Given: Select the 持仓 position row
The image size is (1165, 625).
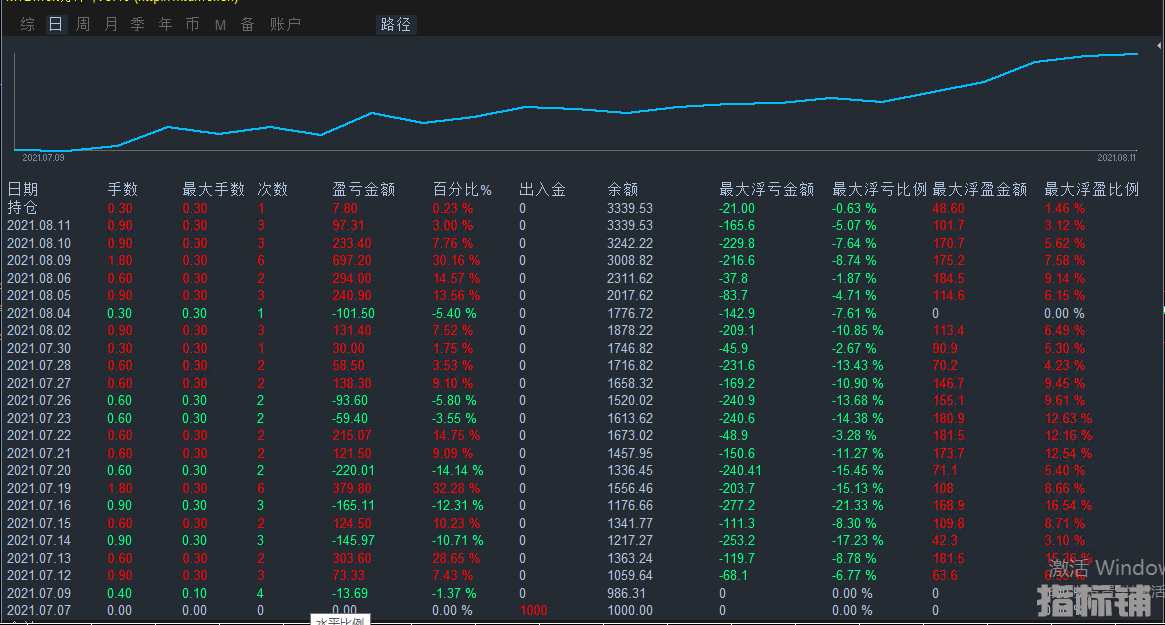Looking at the screenshot, I should pyautogui.click(x=22, y=208).
